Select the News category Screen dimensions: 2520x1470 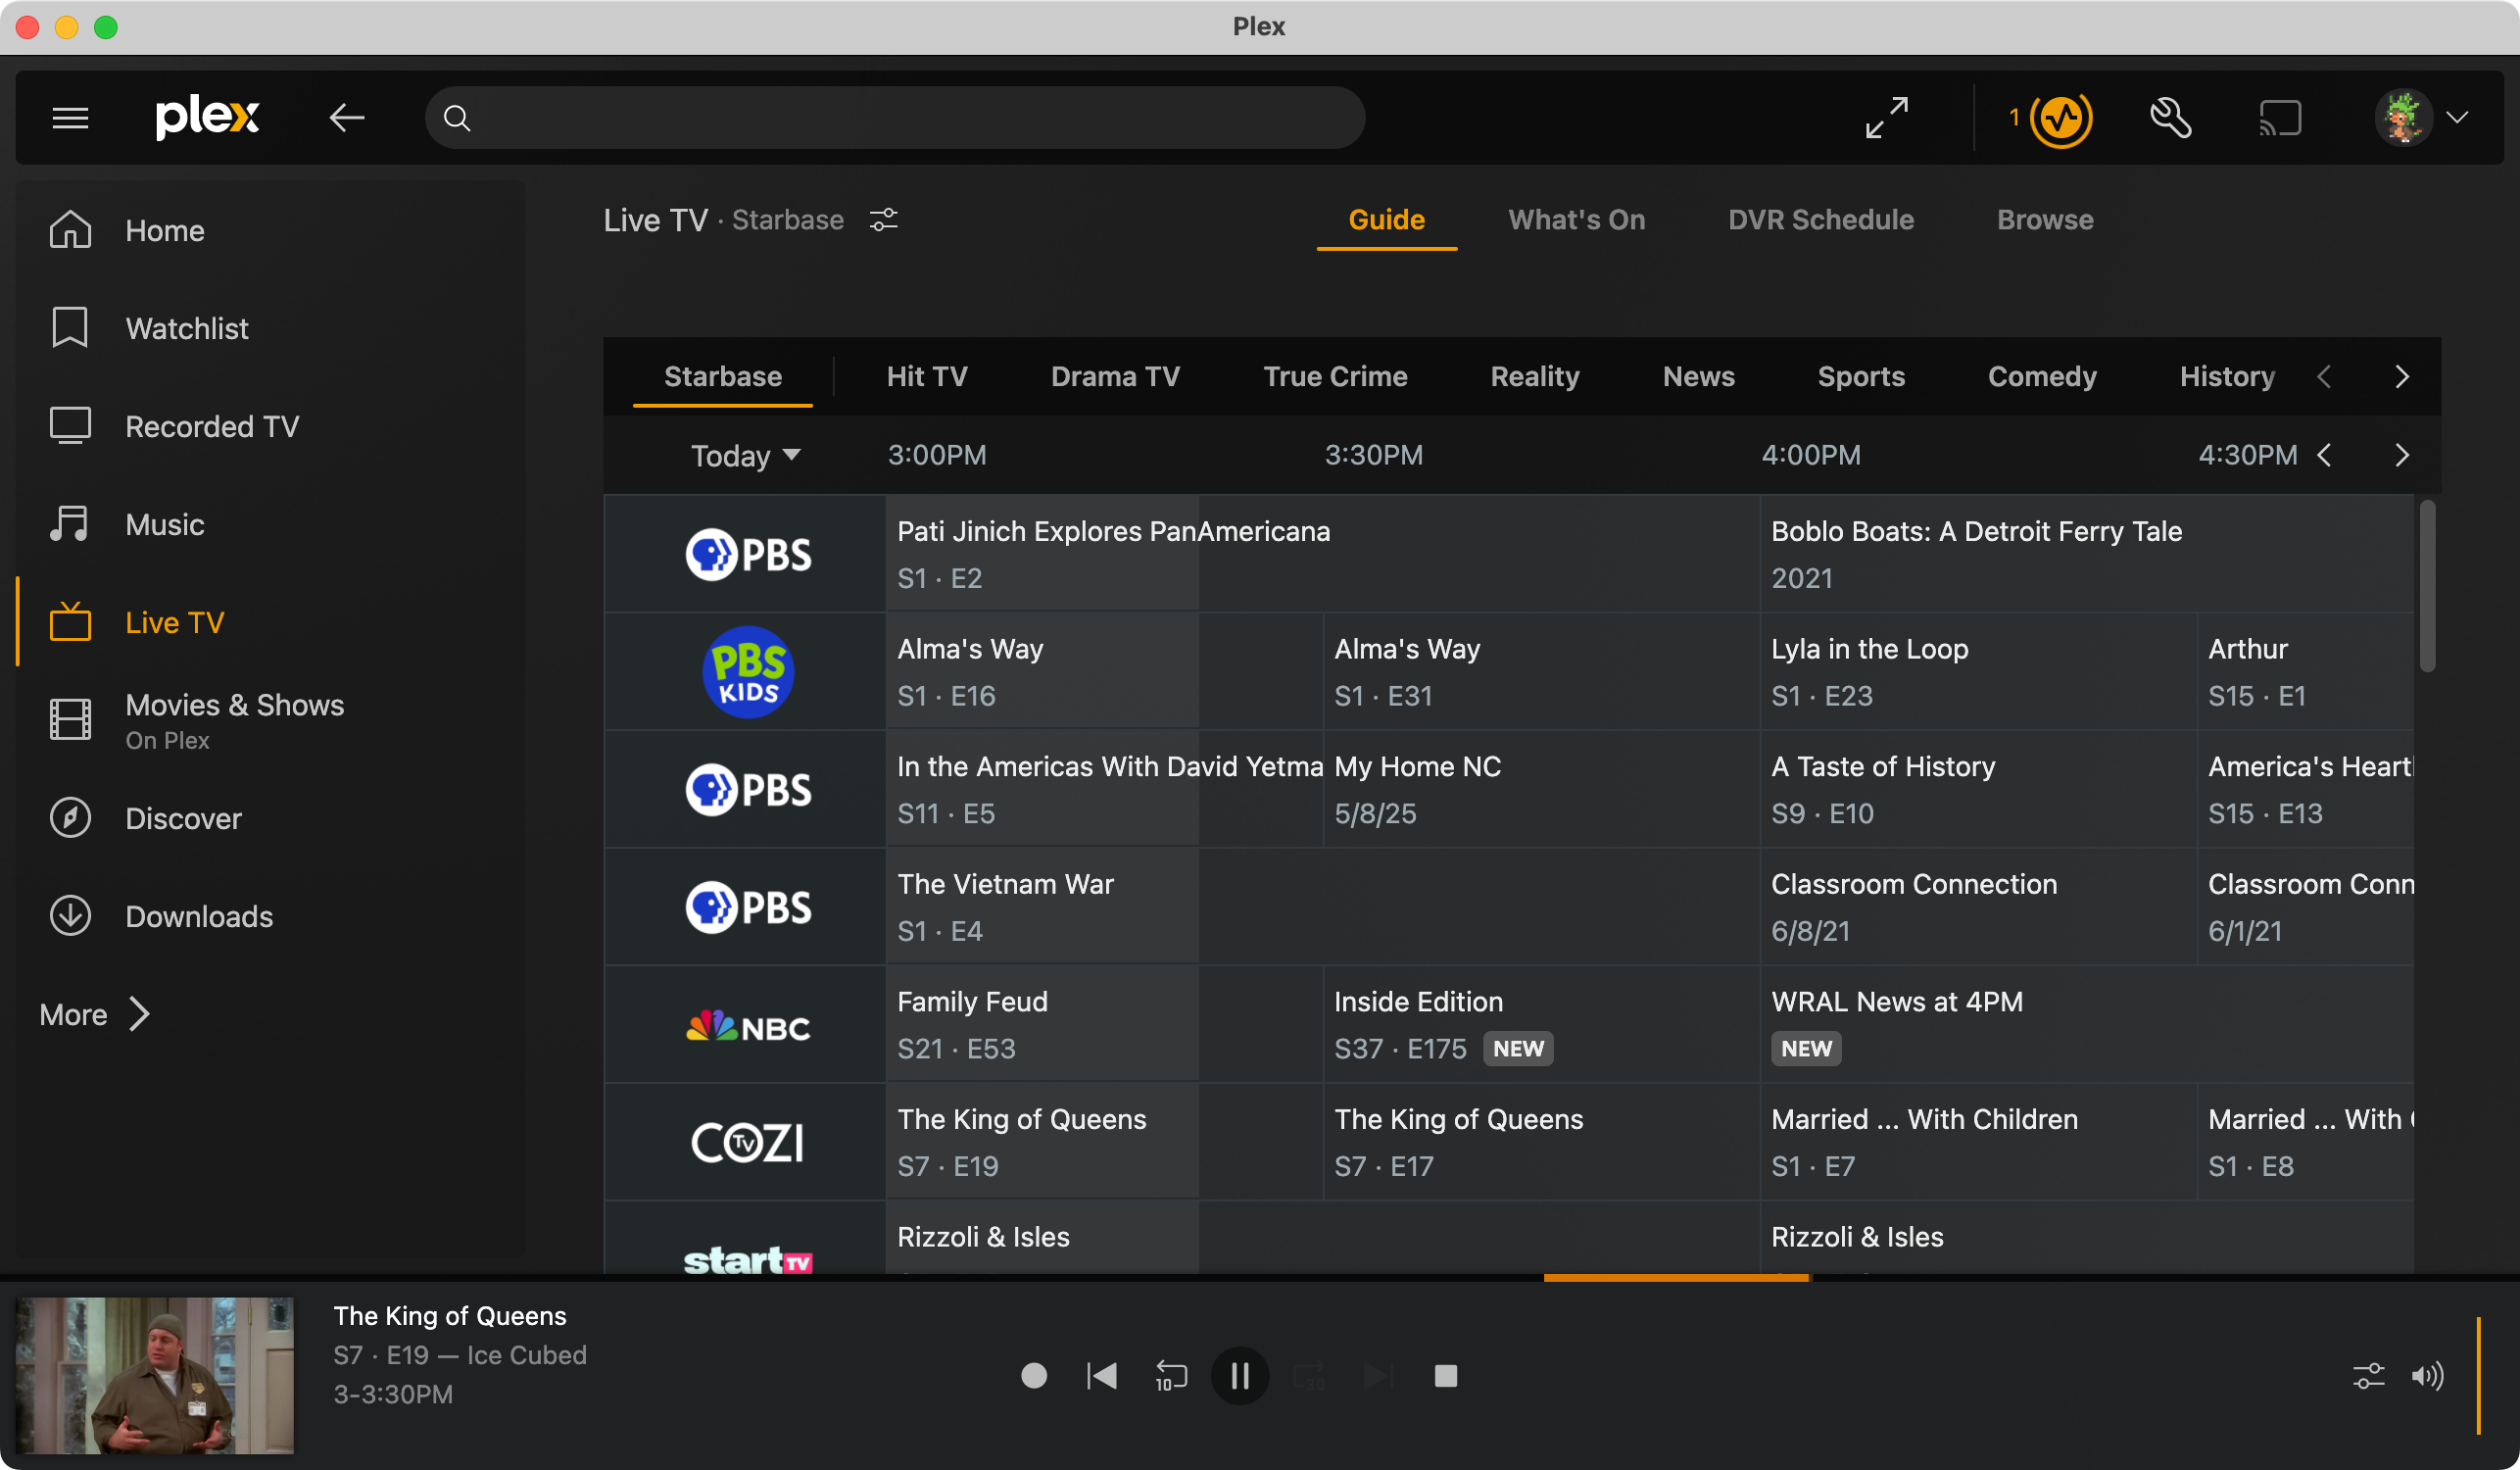point(1698,377)
